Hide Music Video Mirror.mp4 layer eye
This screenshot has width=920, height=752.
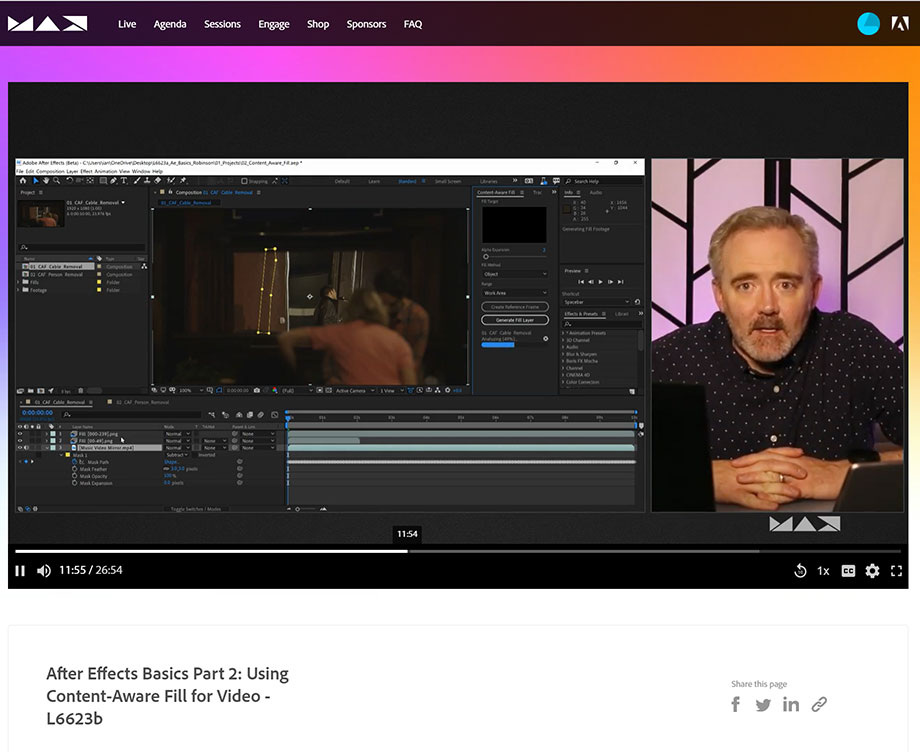pyautogui.click(x=20, y=448)
